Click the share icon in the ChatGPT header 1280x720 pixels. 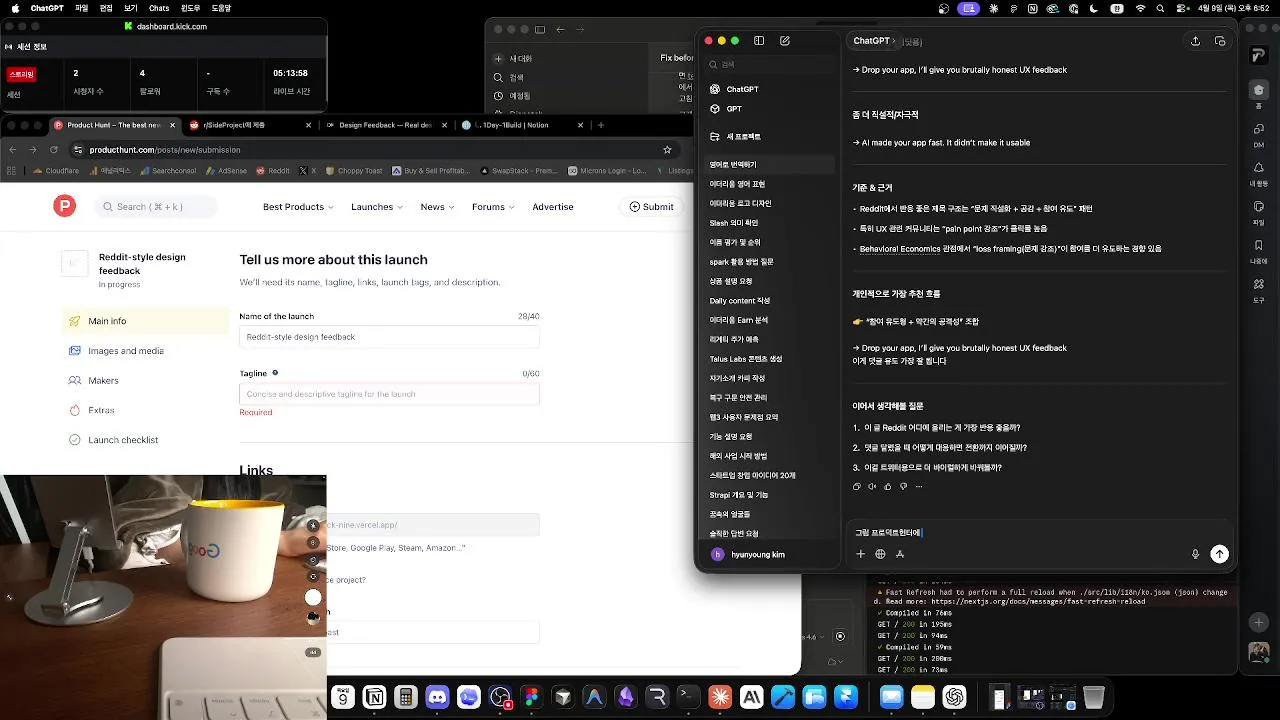1195,41
